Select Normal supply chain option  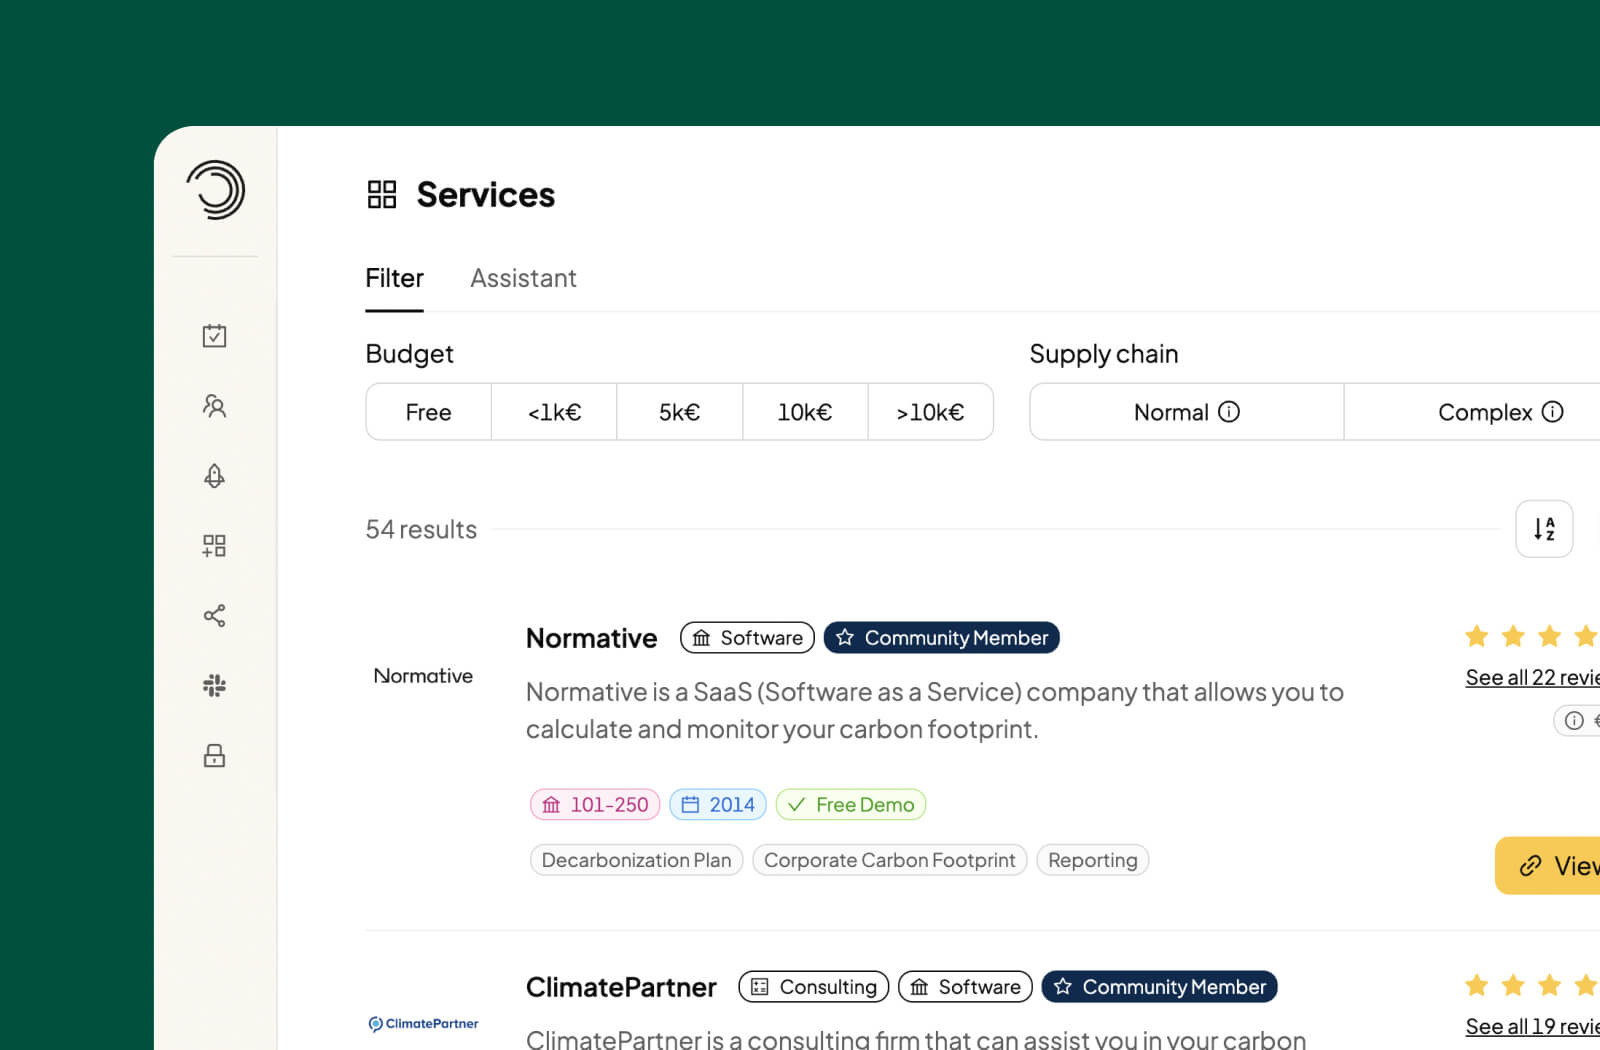coord(1187,412)
